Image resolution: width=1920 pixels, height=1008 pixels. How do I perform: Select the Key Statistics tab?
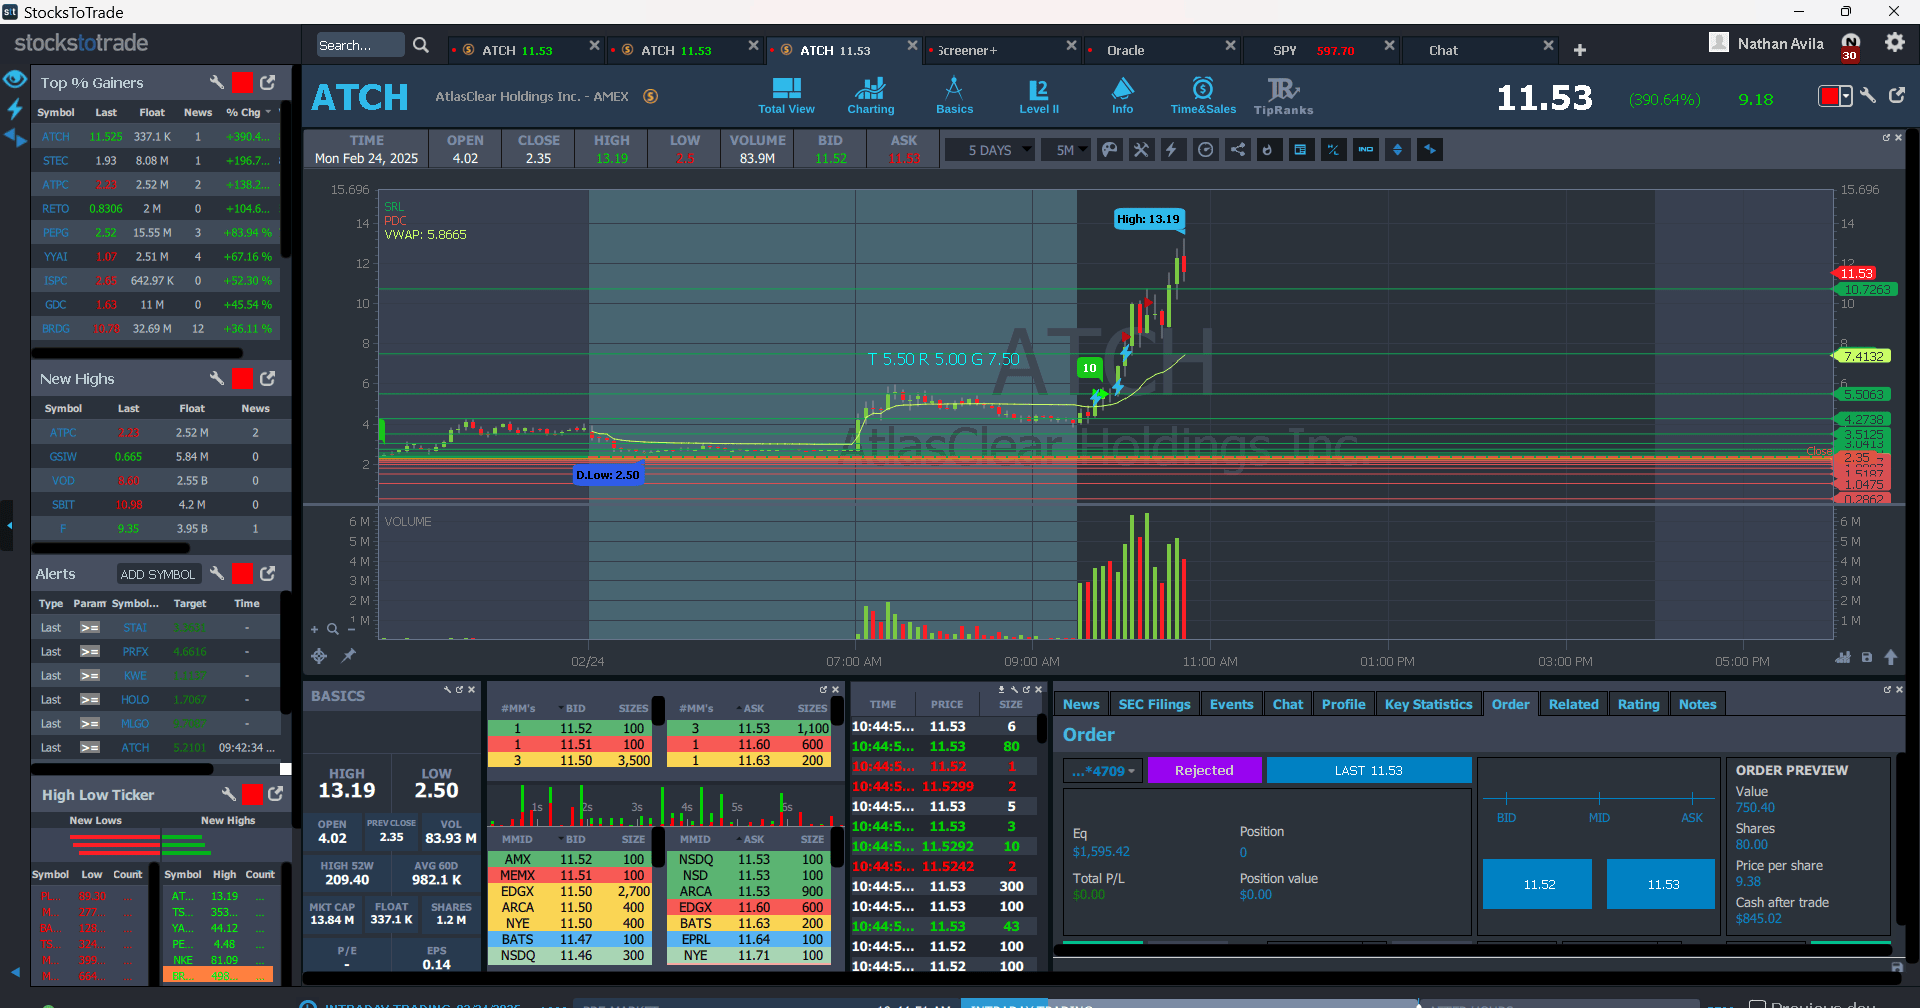[1428, 704]
